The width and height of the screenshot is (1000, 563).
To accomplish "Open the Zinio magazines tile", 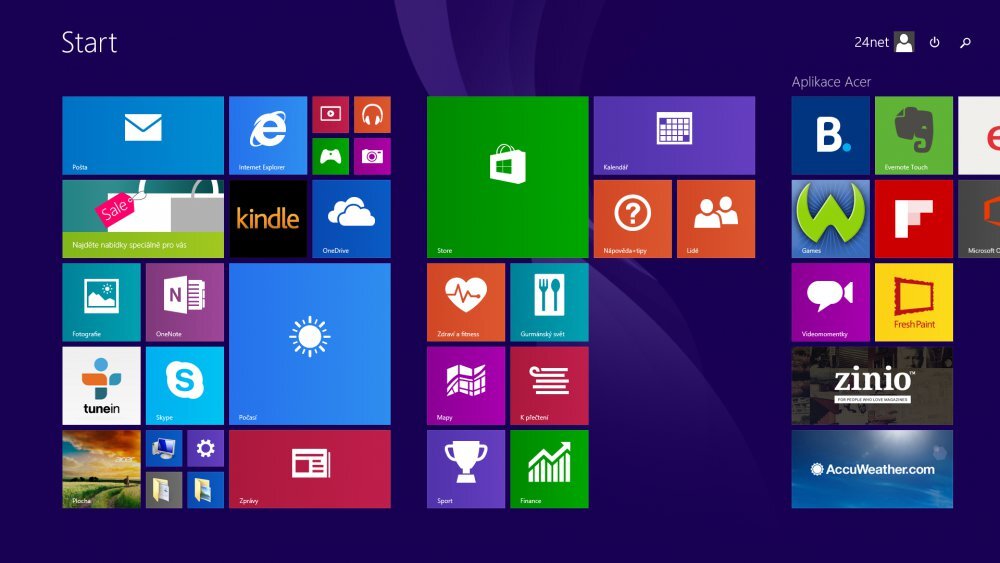I will [x=872, y=386].
